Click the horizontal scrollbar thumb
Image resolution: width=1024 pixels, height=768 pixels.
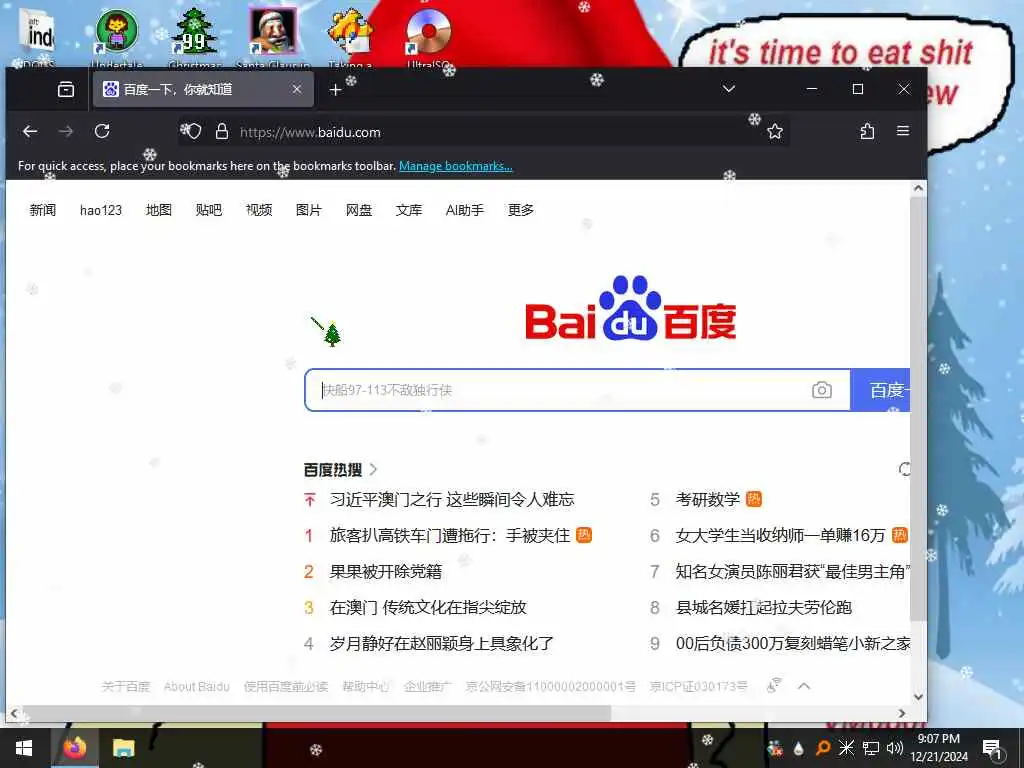[x=317, y=714]
